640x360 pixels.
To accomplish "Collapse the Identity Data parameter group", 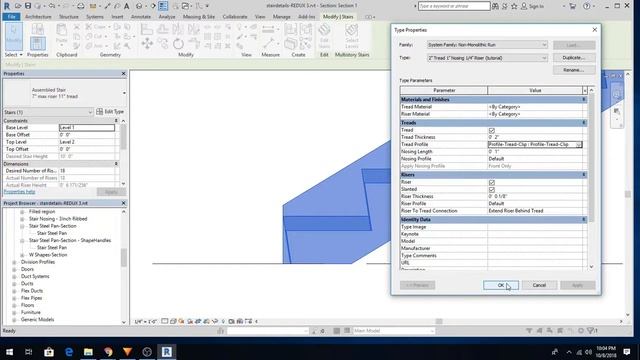I will [584, 220].
